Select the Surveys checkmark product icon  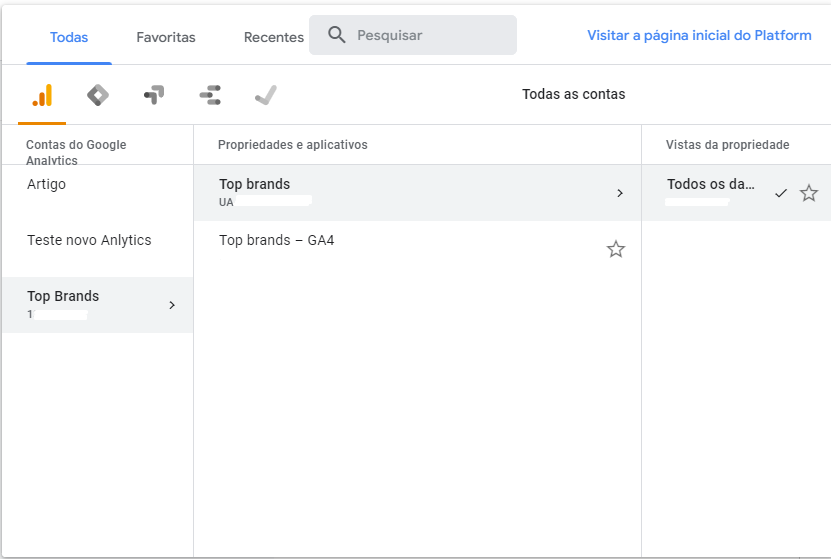(266, 95)
